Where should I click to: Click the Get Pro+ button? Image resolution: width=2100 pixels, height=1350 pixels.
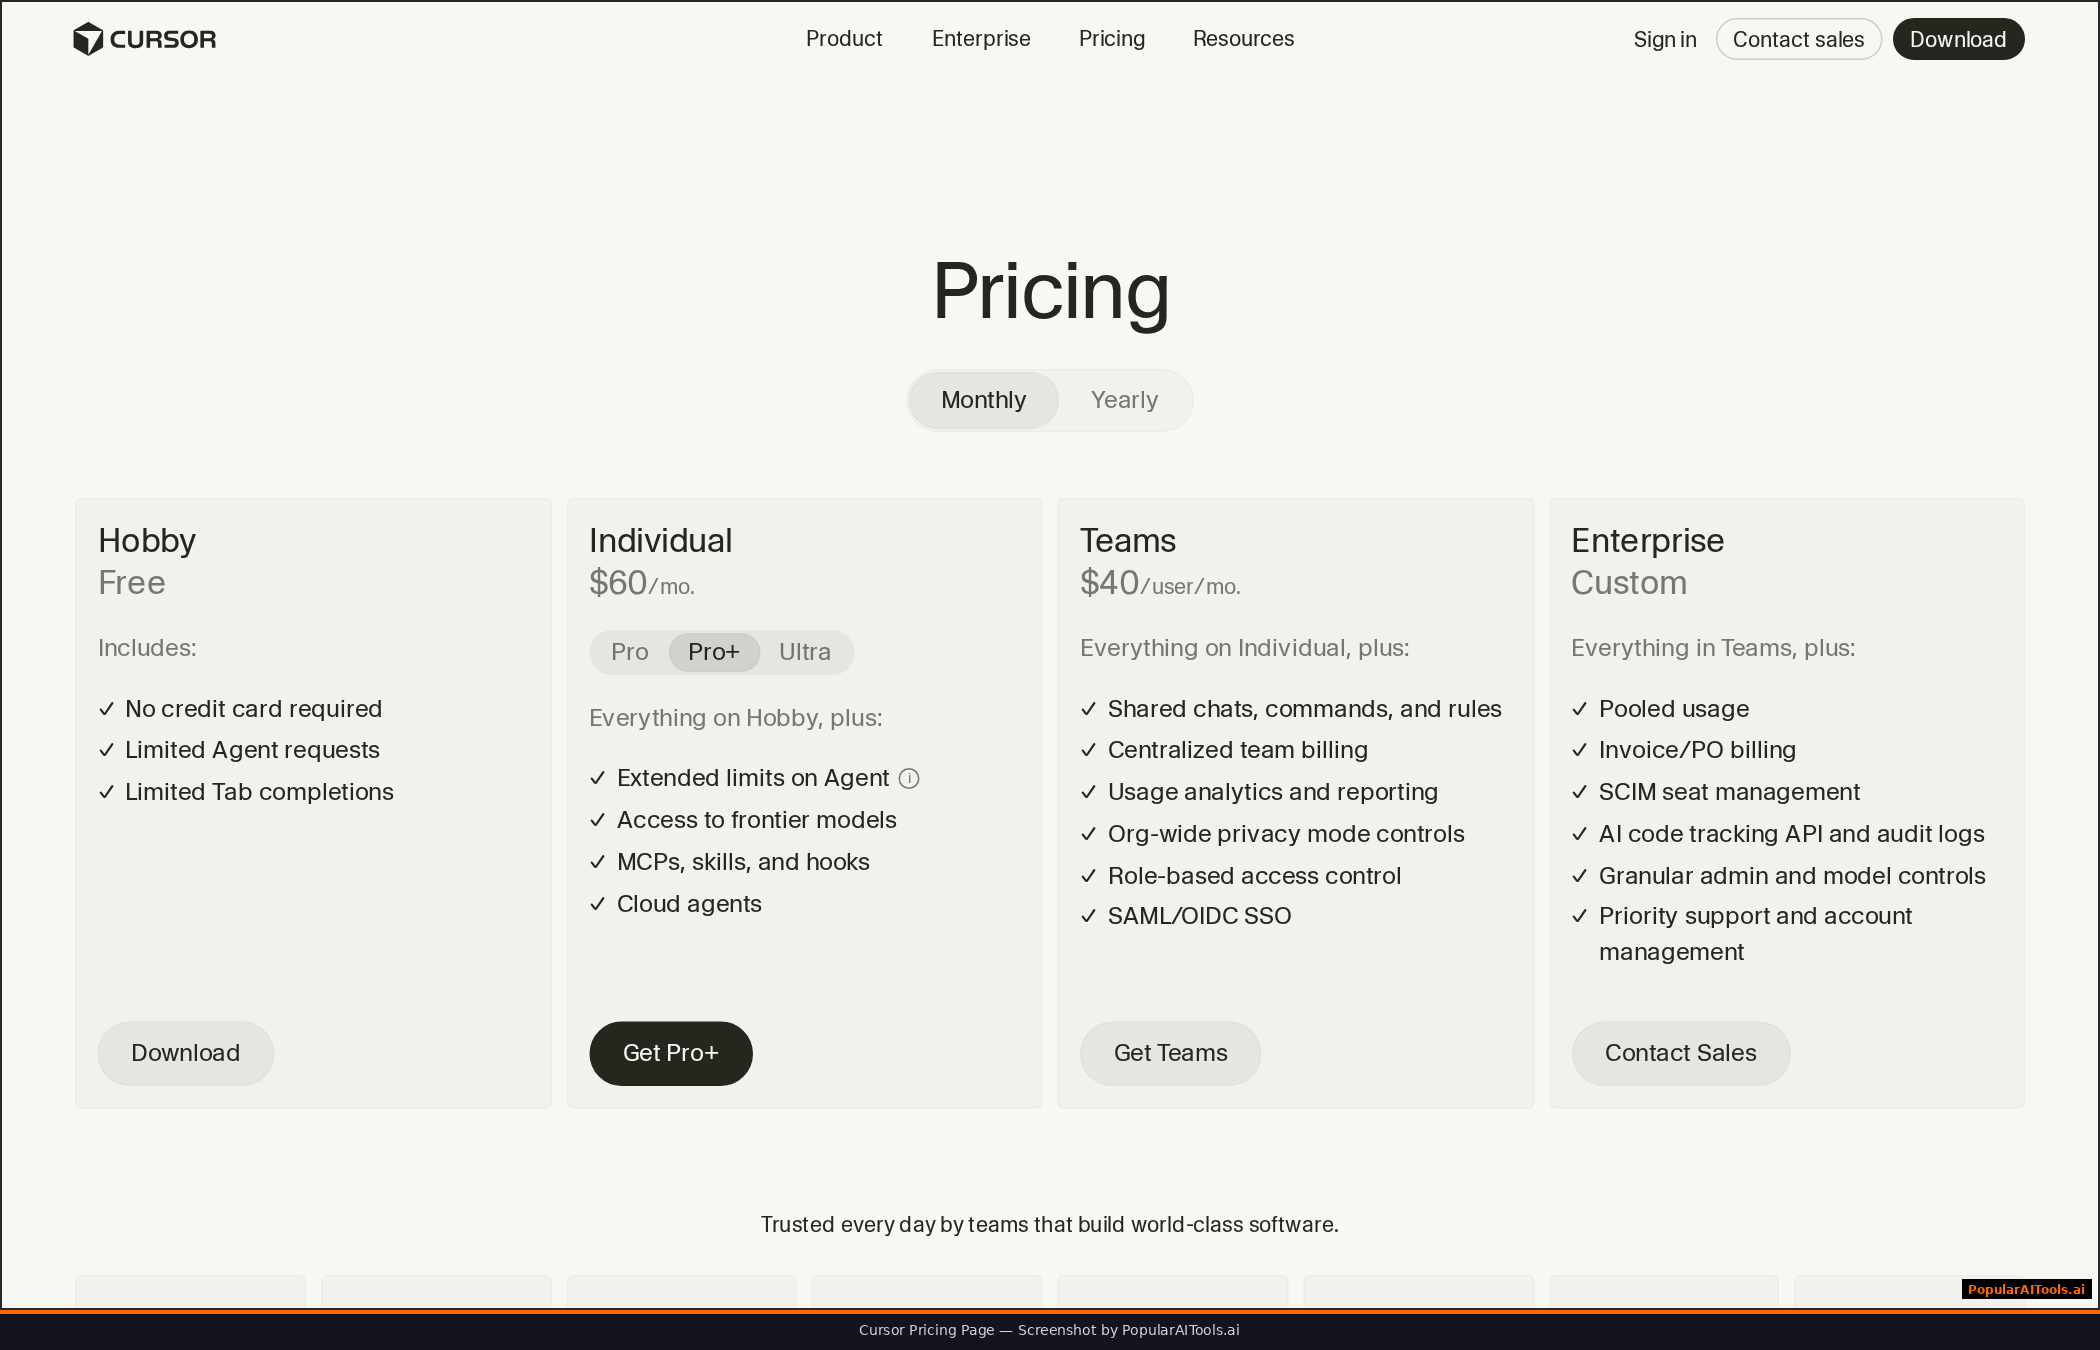[670, 1053]
